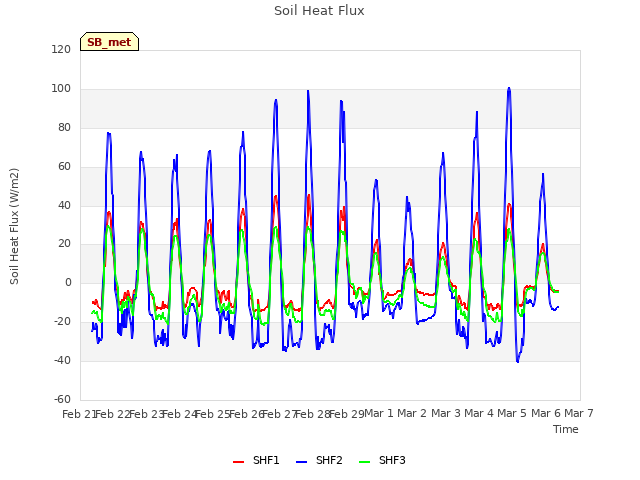Click the y-axis label 40
This screenshot has height=480, width=640.
64,205
